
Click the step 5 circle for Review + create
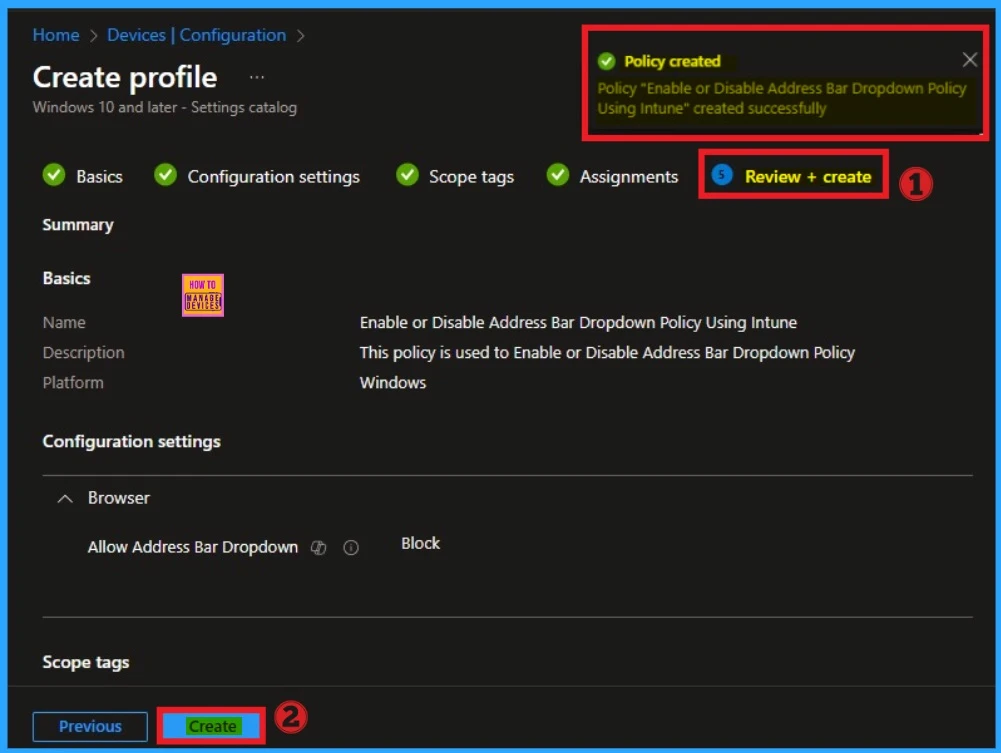(x=722, y=175)
